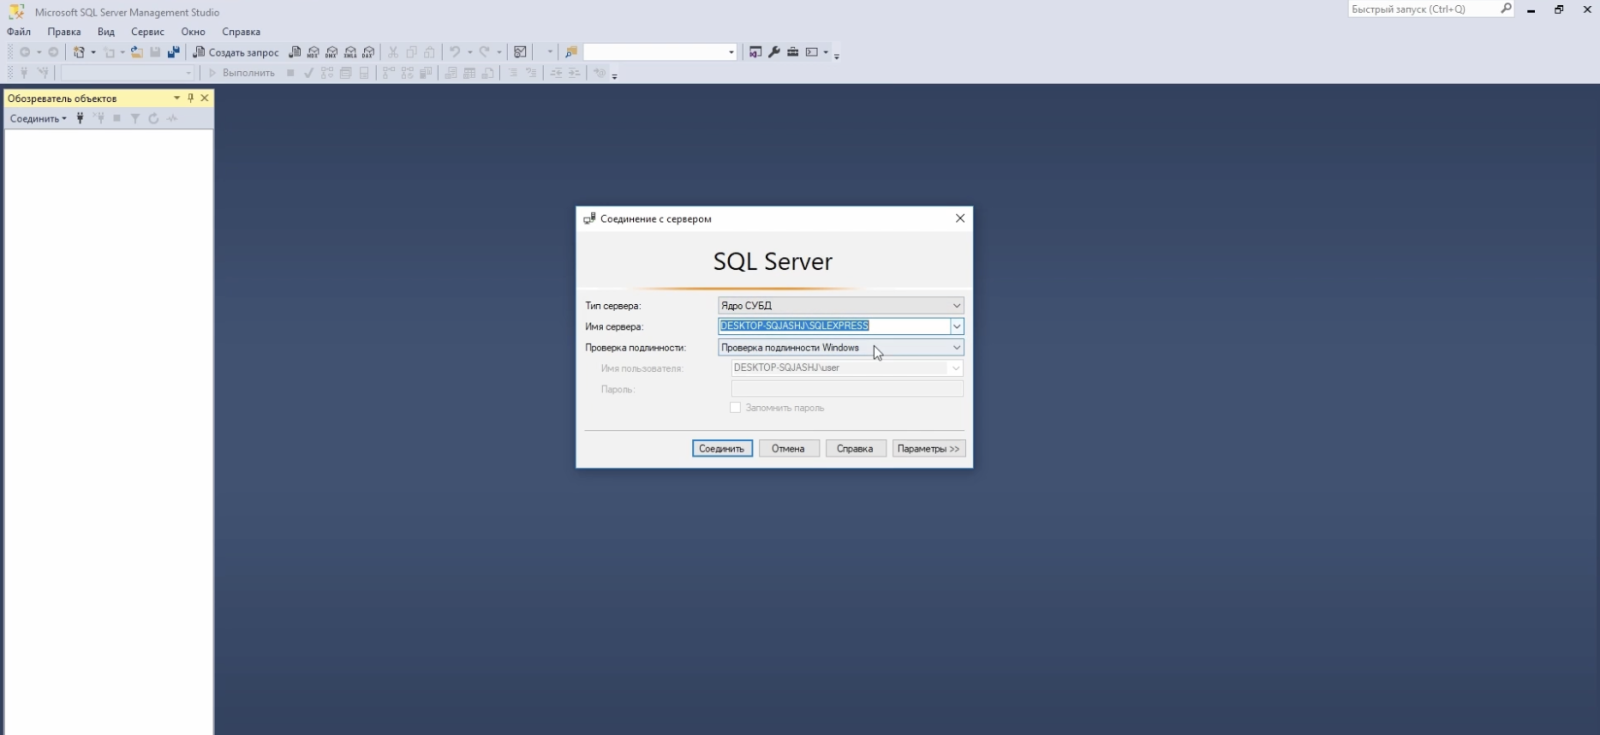The image size is (1600, 735).
Task: Close the Соединение с сервером dialog
Action: (960, 218)
